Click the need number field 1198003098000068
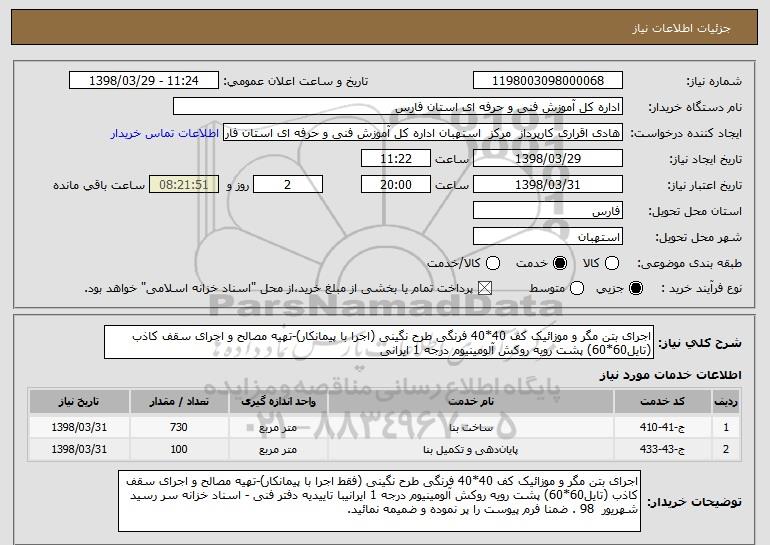The image size is (770, 545). (x=548, y=81)
